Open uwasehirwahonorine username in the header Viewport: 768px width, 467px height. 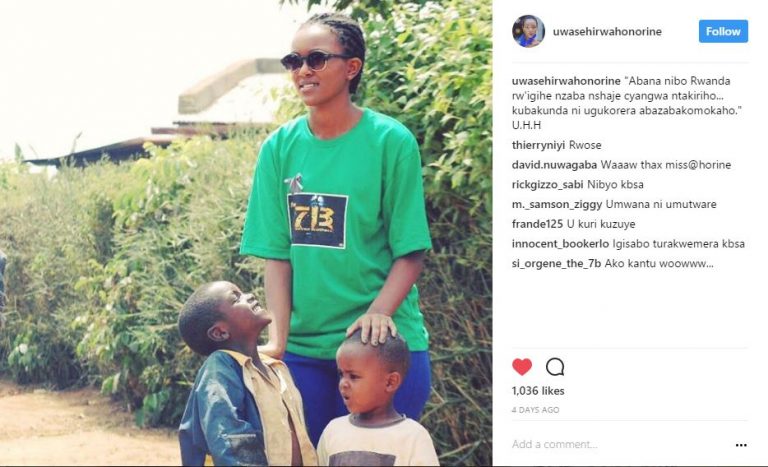pyautogui.click(x=607, y=31)
